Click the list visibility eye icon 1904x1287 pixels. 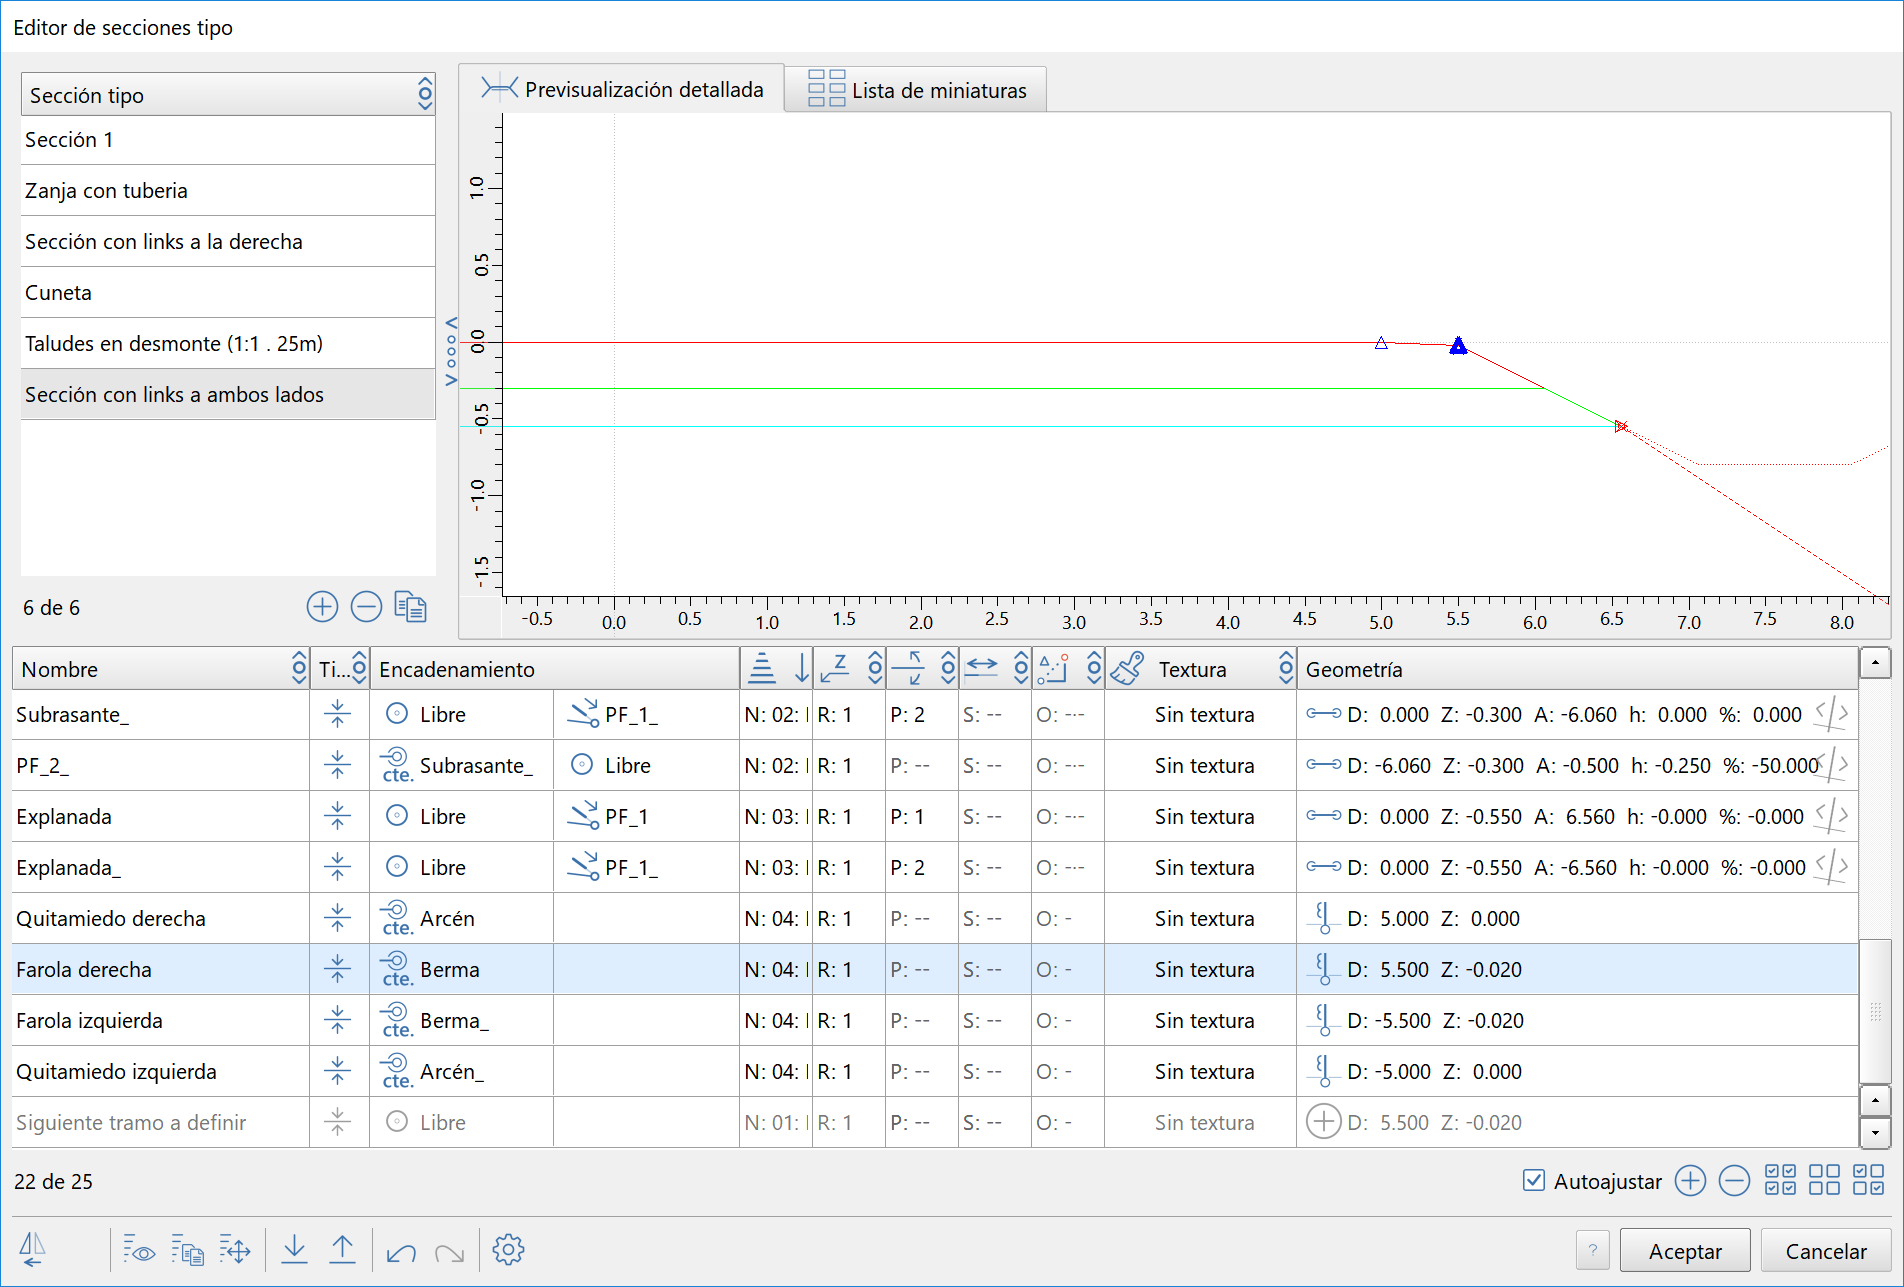[139, 1249]
